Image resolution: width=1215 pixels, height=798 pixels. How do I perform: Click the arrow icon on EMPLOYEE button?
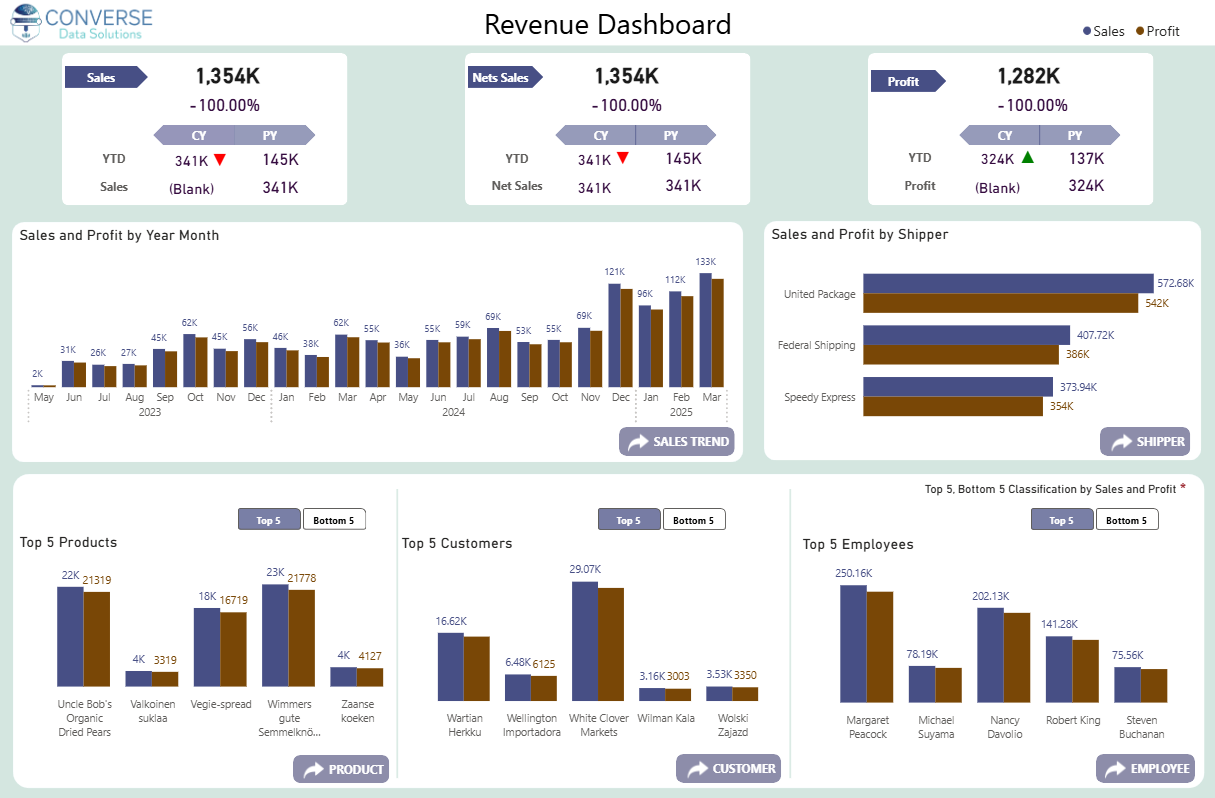pos(1117,769)
